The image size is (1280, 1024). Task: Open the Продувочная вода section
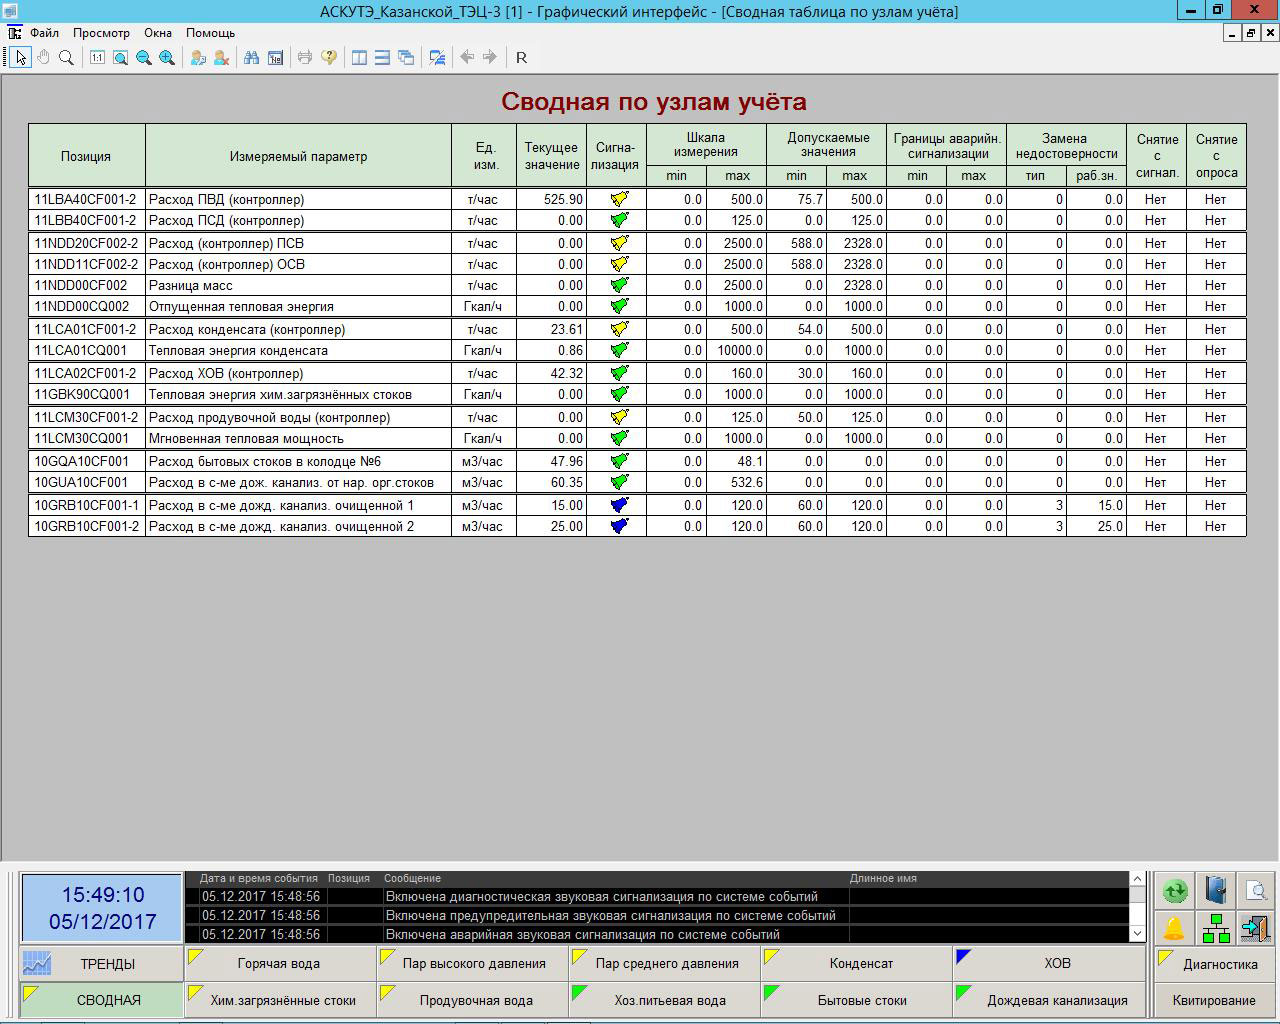tap(473, 1000)
